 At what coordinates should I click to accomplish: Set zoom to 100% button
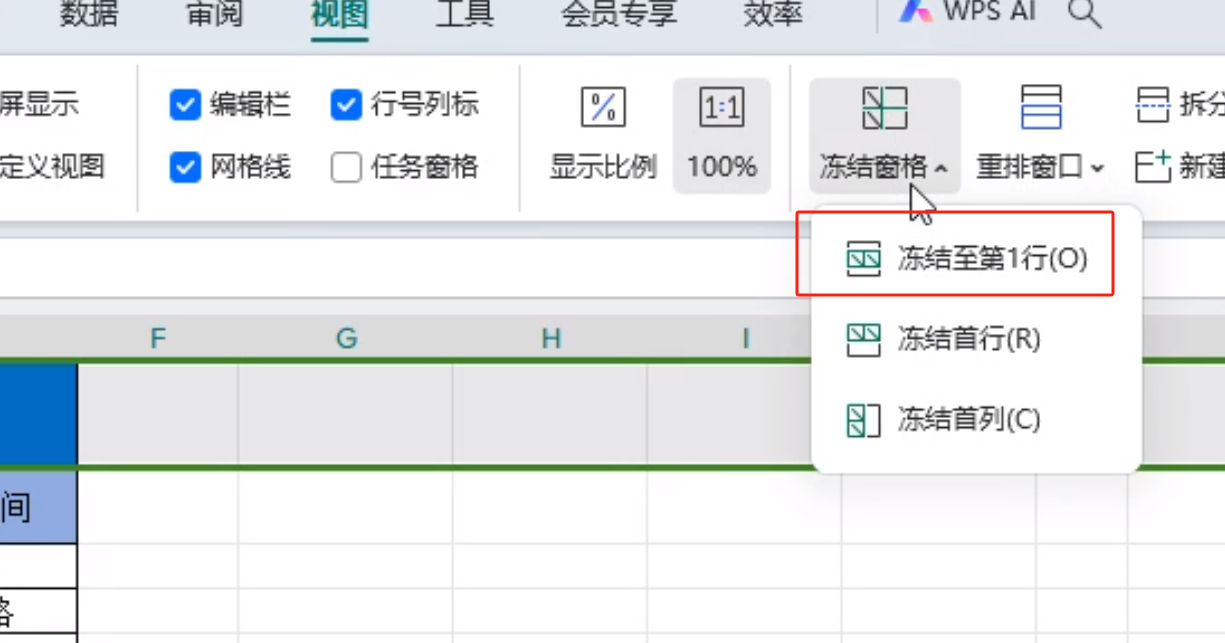pos(722,135)
